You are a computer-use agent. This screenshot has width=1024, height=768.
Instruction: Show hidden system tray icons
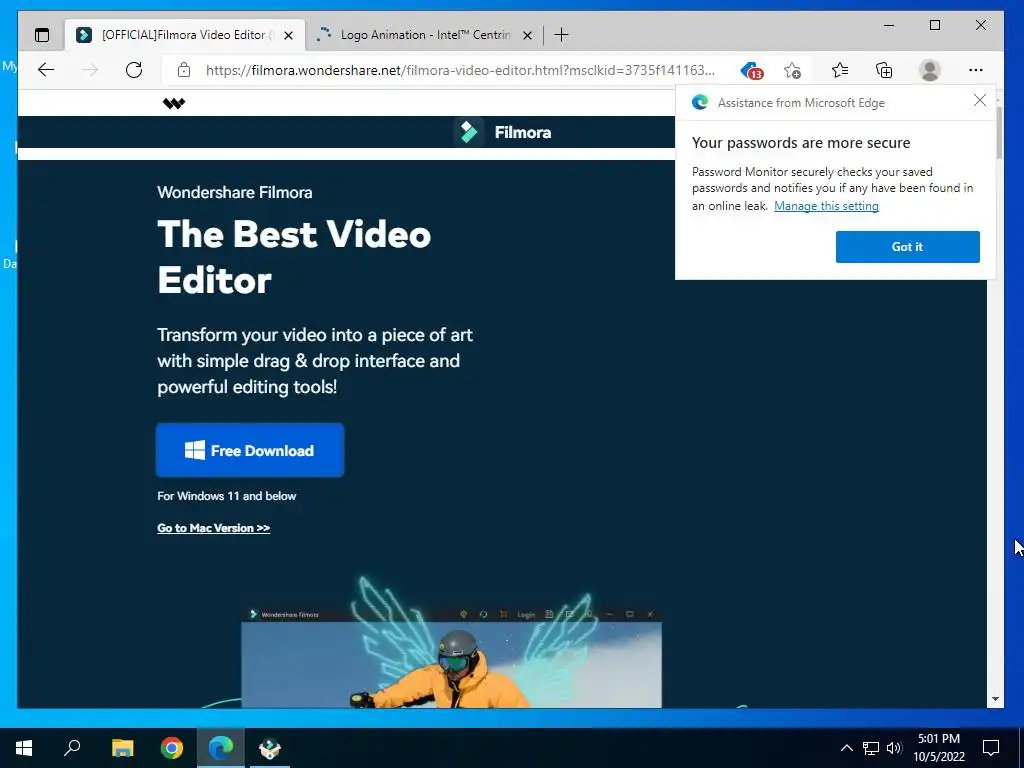(846, 748)
